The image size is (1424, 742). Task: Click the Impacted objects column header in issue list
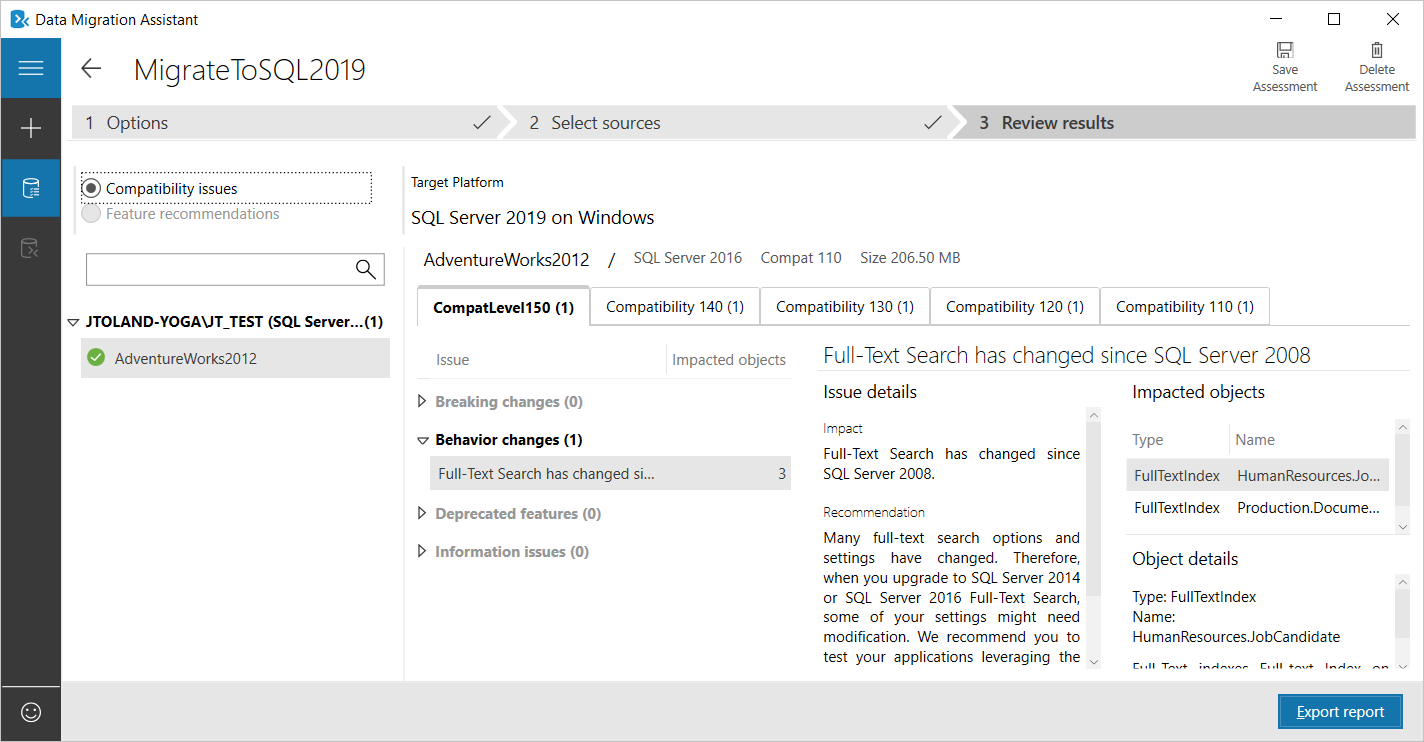point(729,360)
